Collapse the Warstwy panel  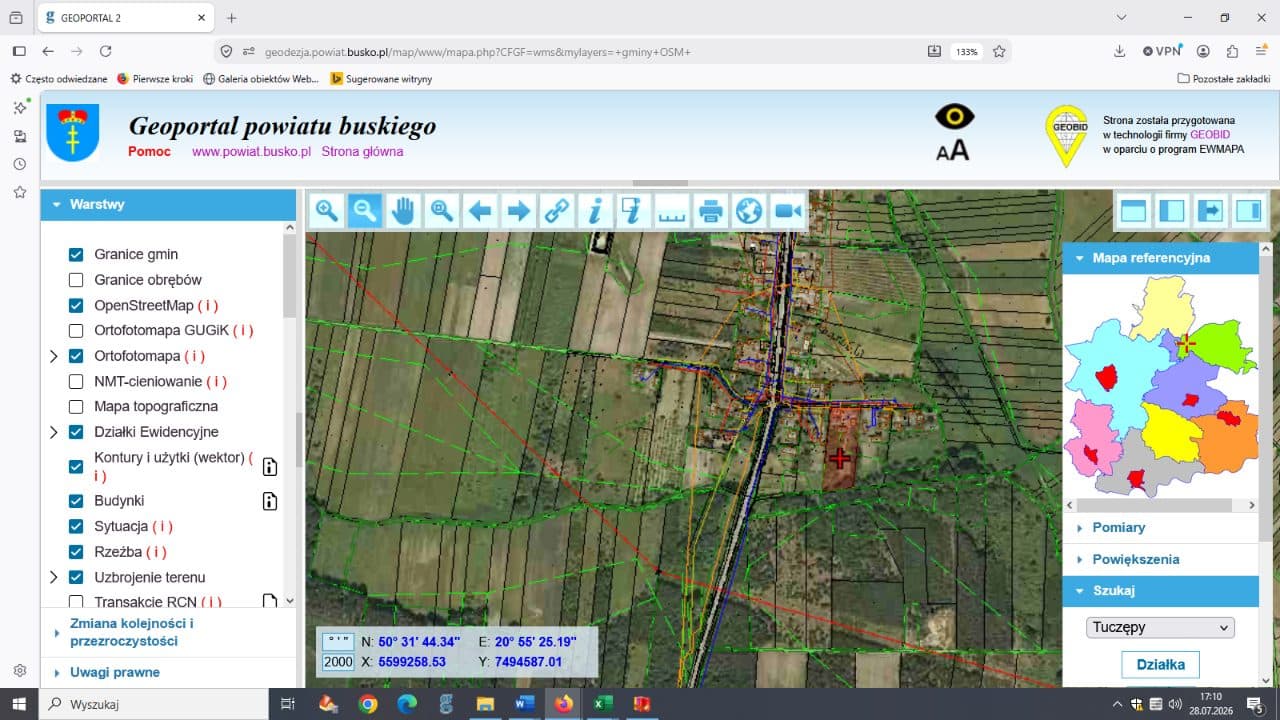(x=168, y=204)
